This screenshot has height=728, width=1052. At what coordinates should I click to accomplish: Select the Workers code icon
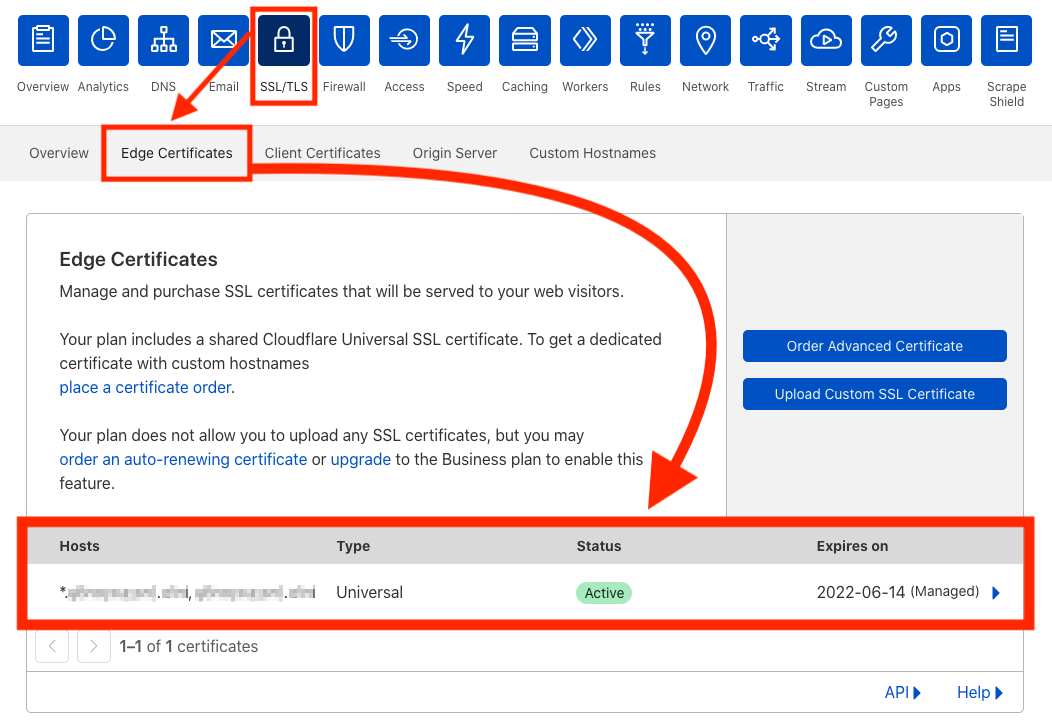(585, 40)
